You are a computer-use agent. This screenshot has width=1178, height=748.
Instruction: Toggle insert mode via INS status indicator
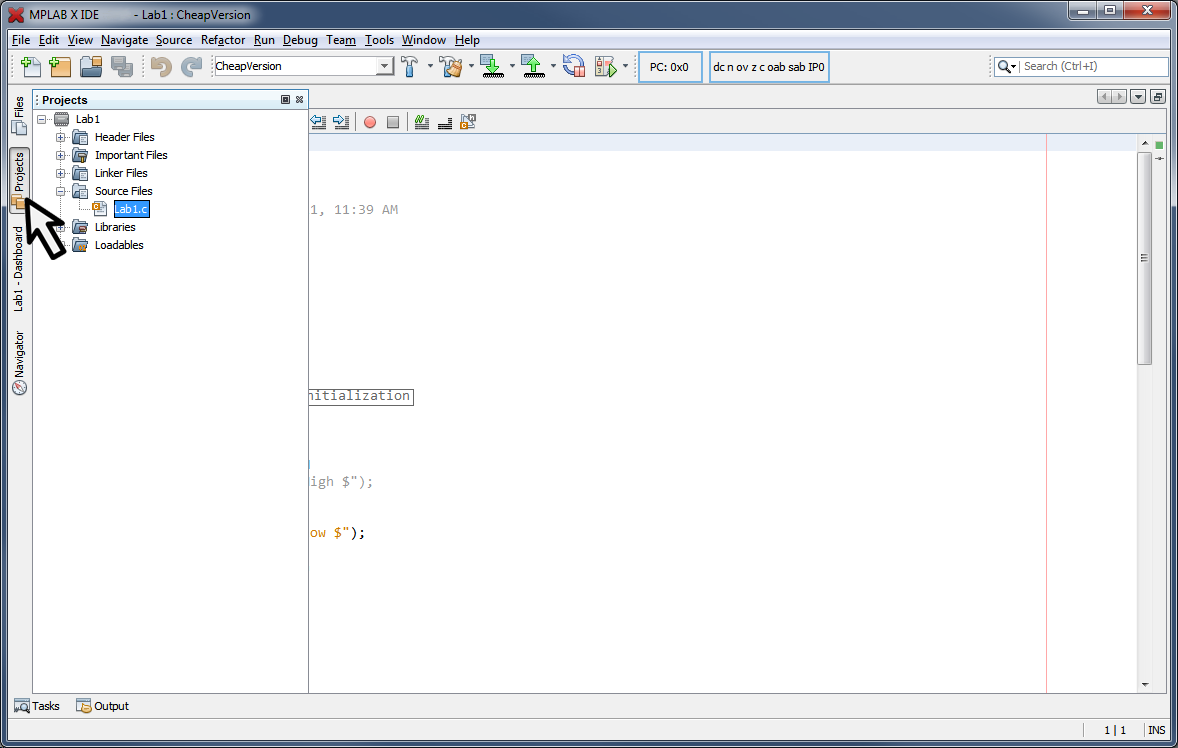[x=1156, y=730]
